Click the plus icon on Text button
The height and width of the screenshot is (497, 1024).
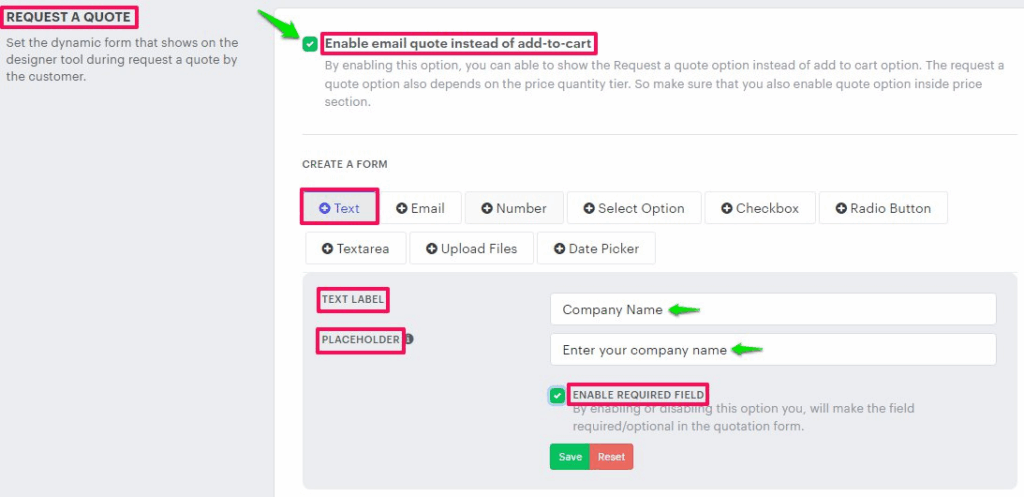pyautogui.click(x=324, y=208)
